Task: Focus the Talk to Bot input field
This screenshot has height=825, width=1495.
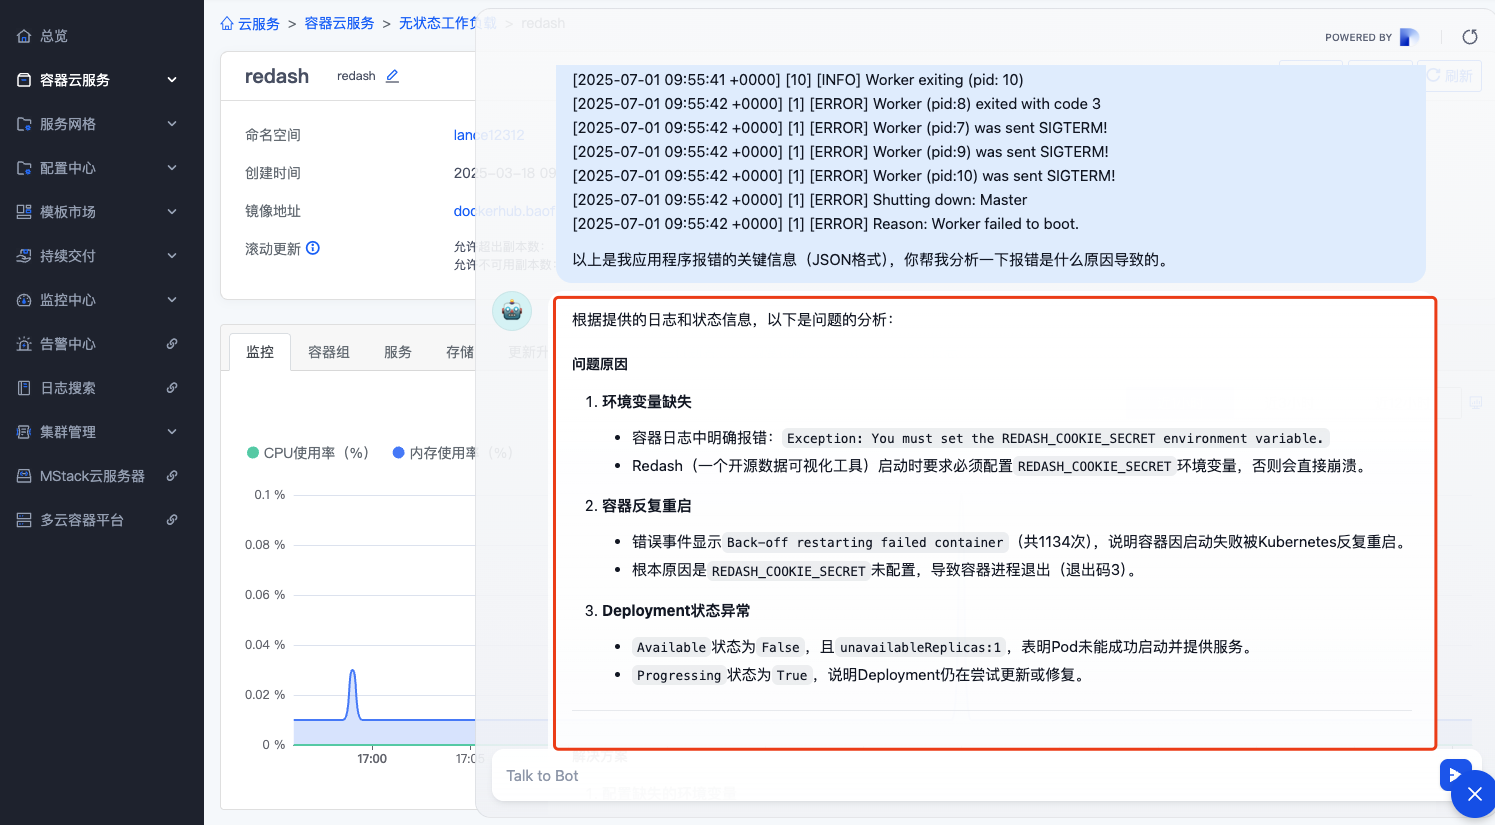Action: (x=965, y=776)
